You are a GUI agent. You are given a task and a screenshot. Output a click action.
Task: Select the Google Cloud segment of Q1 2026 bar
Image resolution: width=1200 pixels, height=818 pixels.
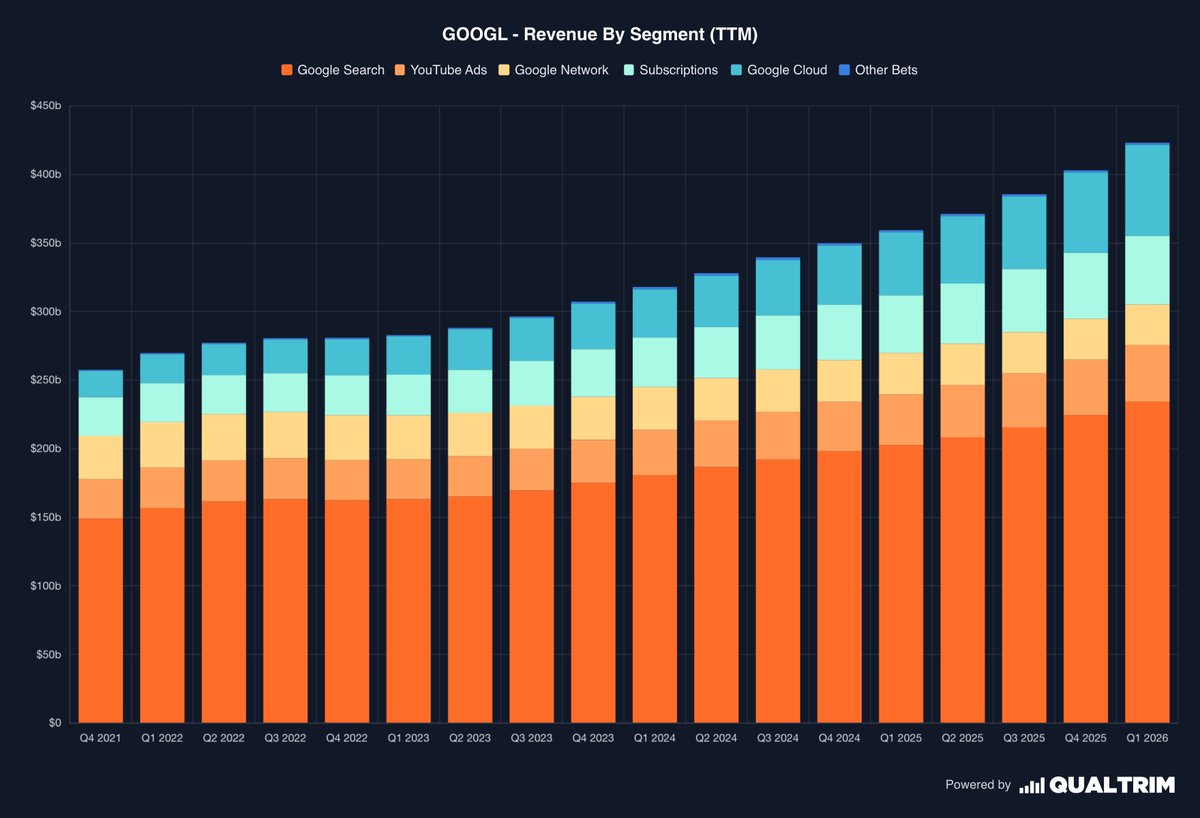pyautogui.click(x=1147, y=191)
